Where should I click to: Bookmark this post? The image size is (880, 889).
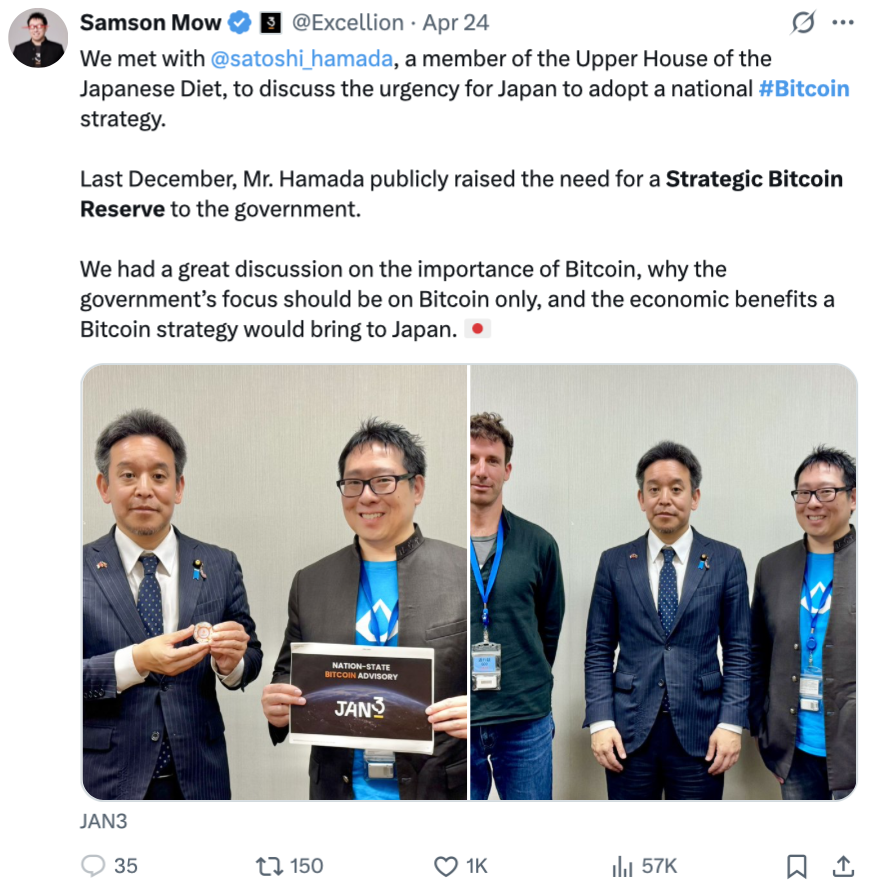point(797,866)
